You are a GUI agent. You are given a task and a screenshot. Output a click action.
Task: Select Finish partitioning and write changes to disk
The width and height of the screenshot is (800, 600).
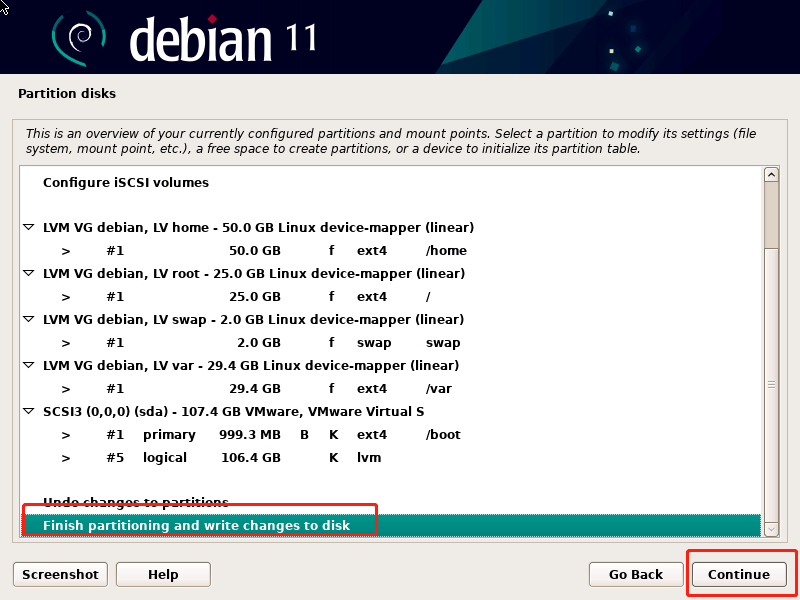point(391,525)
